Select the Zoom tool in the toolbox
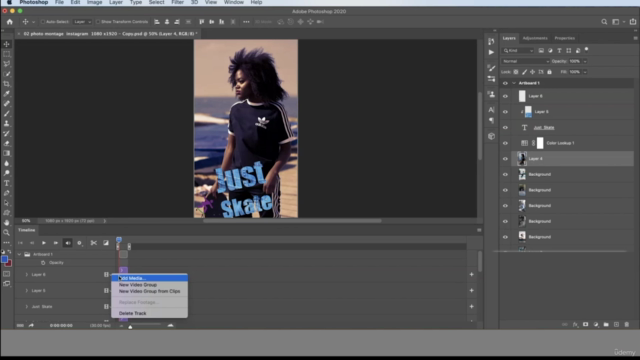 tap(7, 232)
